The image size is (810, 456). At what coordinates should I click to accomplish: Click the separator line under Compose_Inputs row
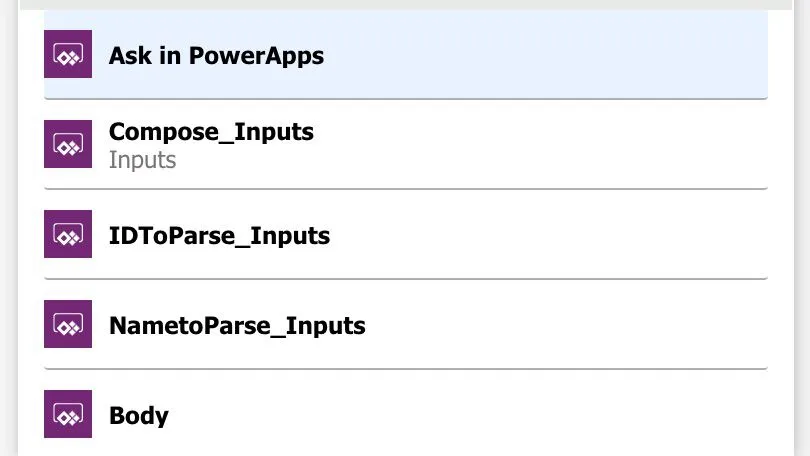(405, 188)
